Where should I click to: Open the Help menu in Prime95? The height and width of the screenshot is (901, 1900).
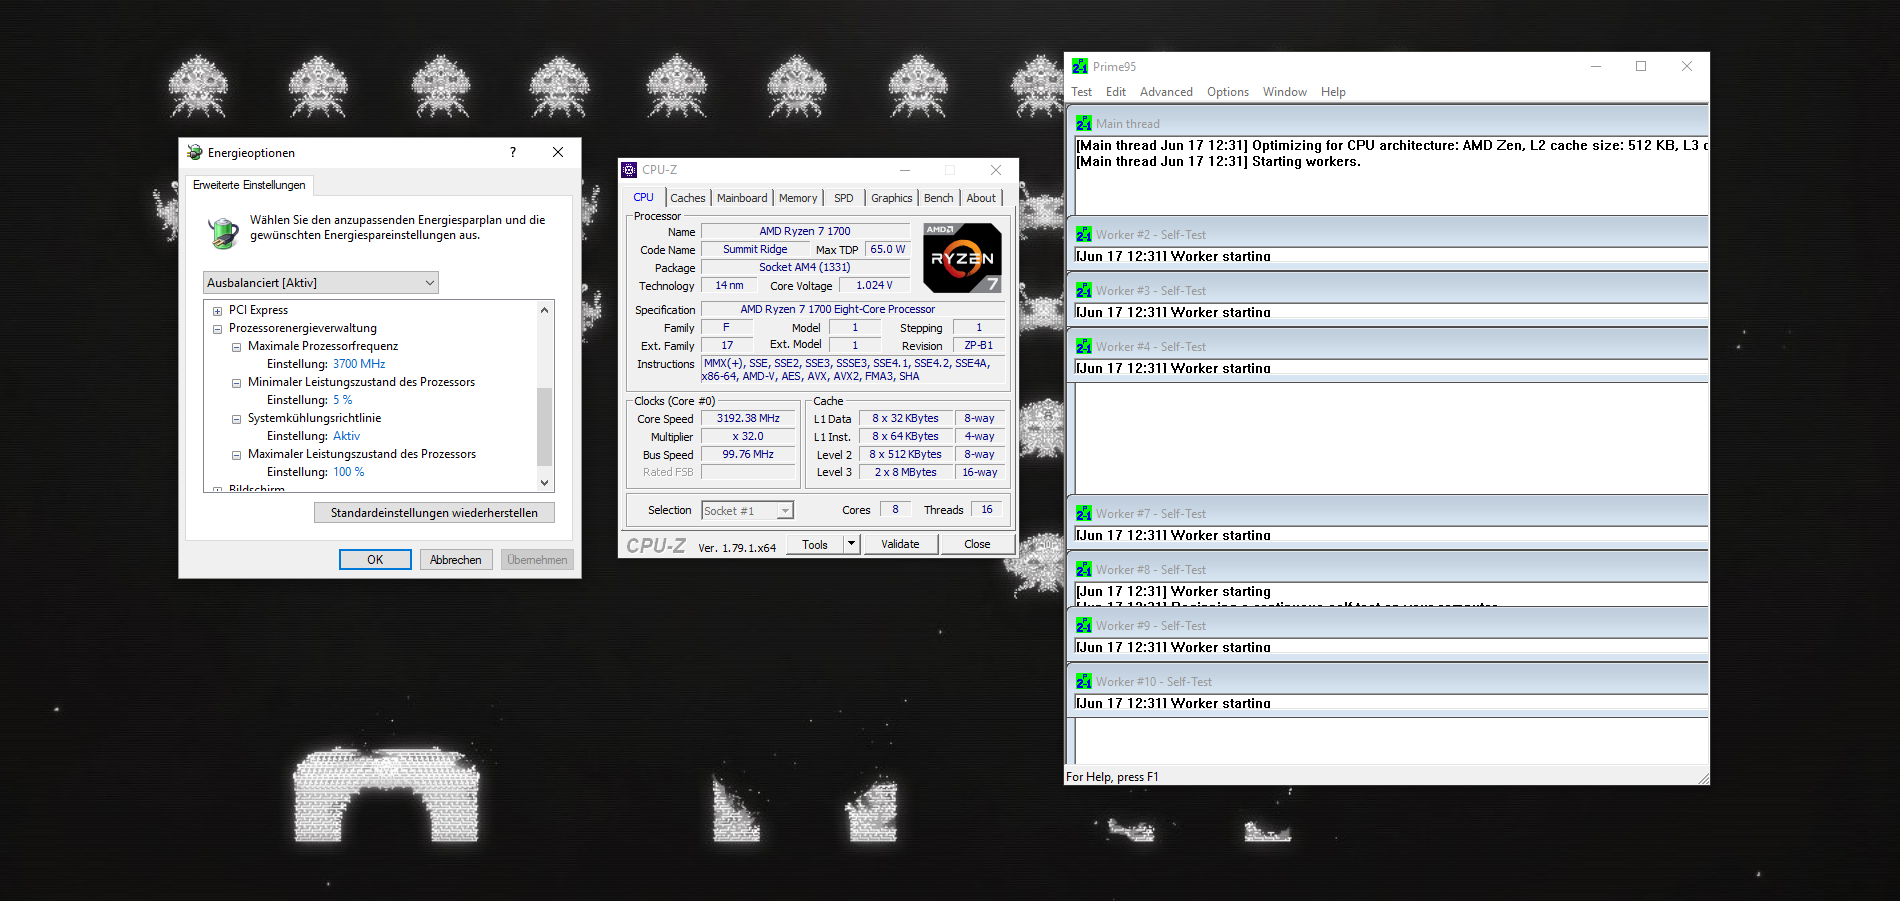pos(1333,92)
